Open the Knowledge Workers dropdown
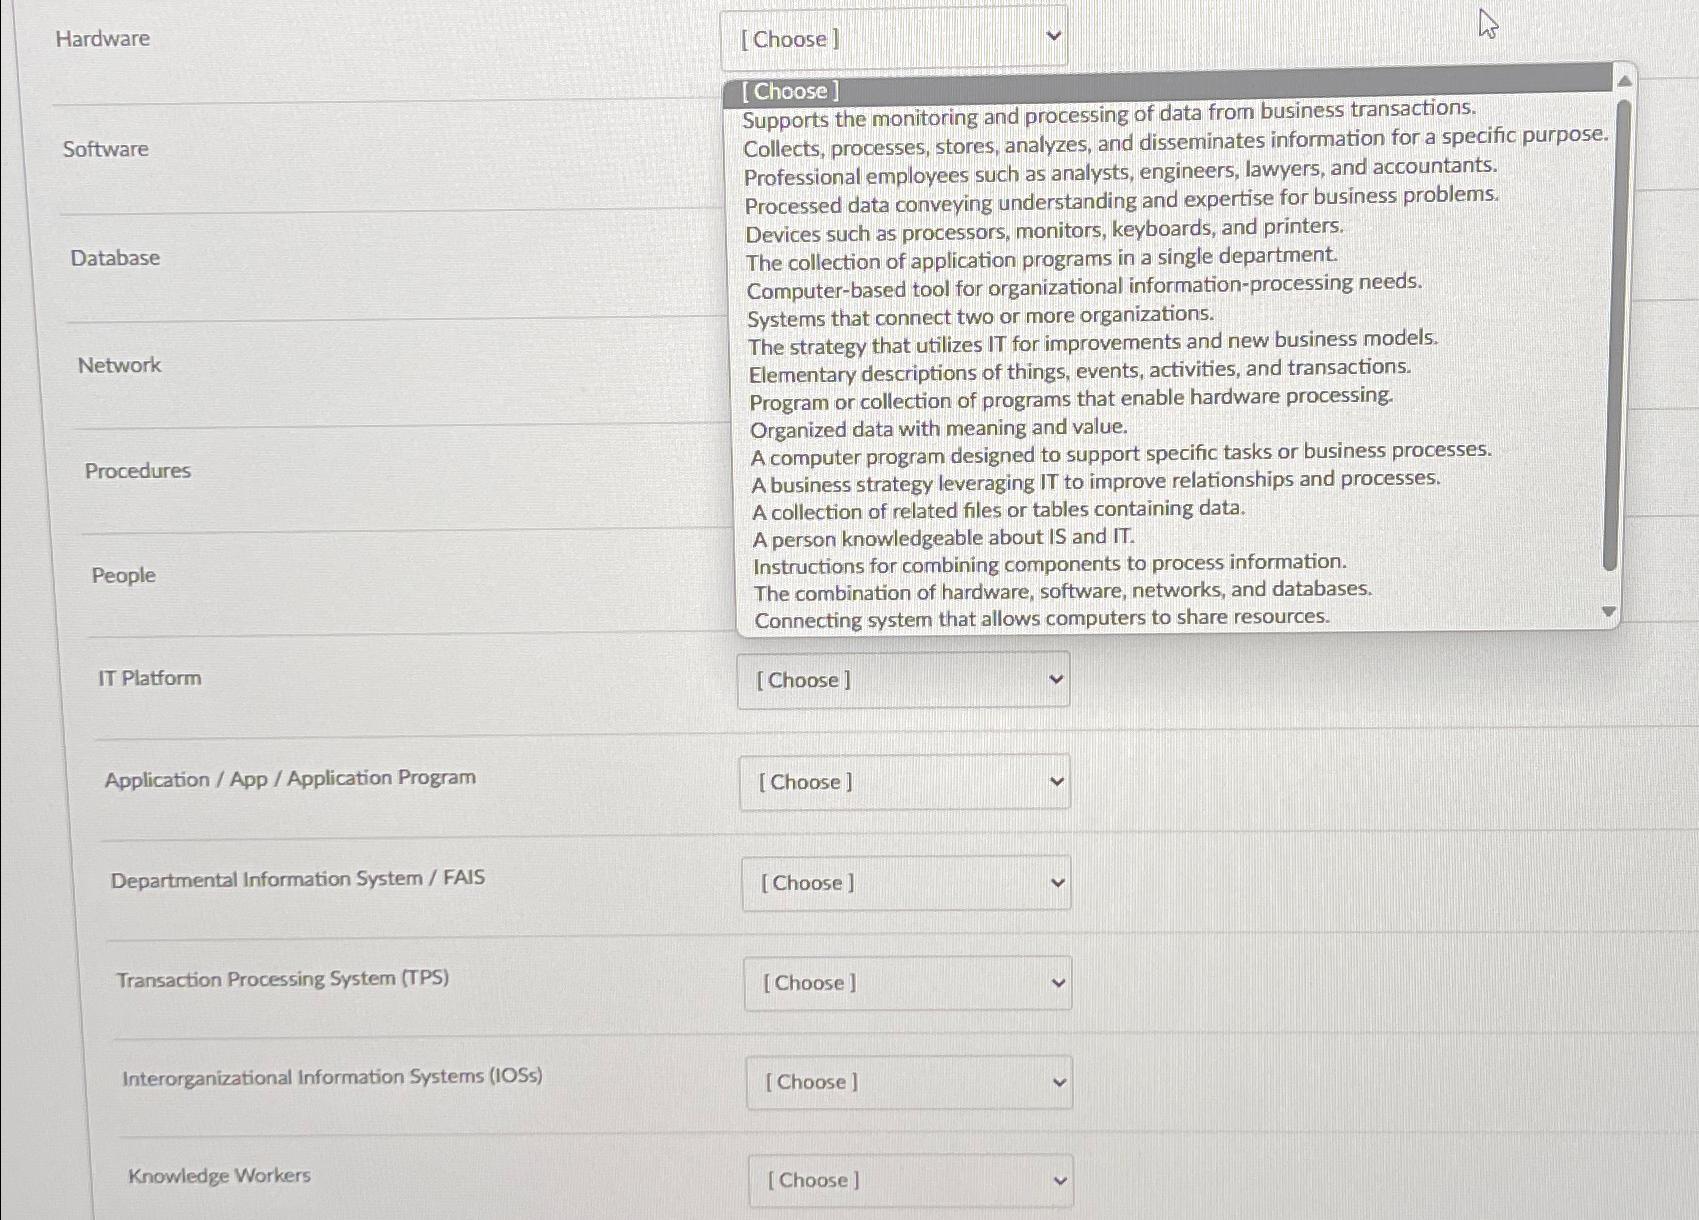Viewport: 1699px width, 1220px height. click(909, 1180)
